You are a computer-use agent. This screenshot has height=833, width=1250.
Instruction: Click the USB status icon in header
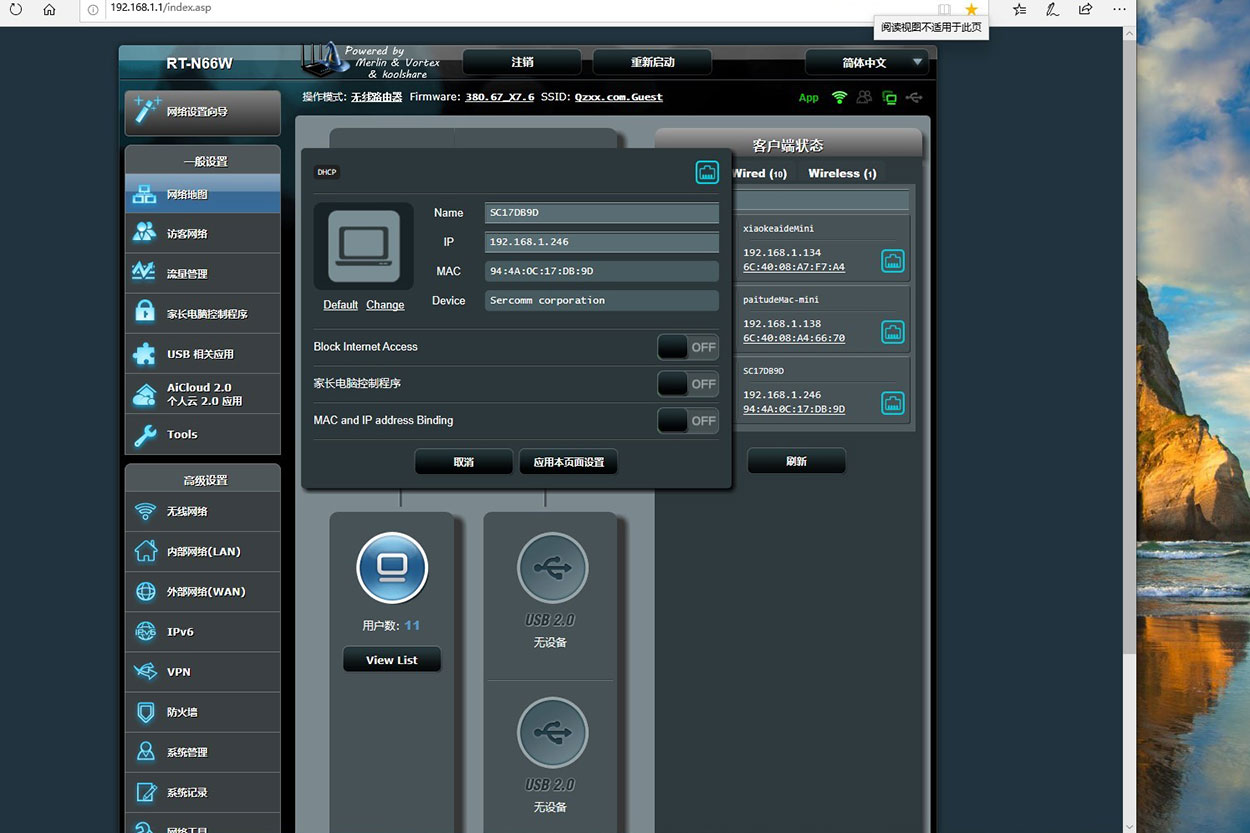coord(914,98)
